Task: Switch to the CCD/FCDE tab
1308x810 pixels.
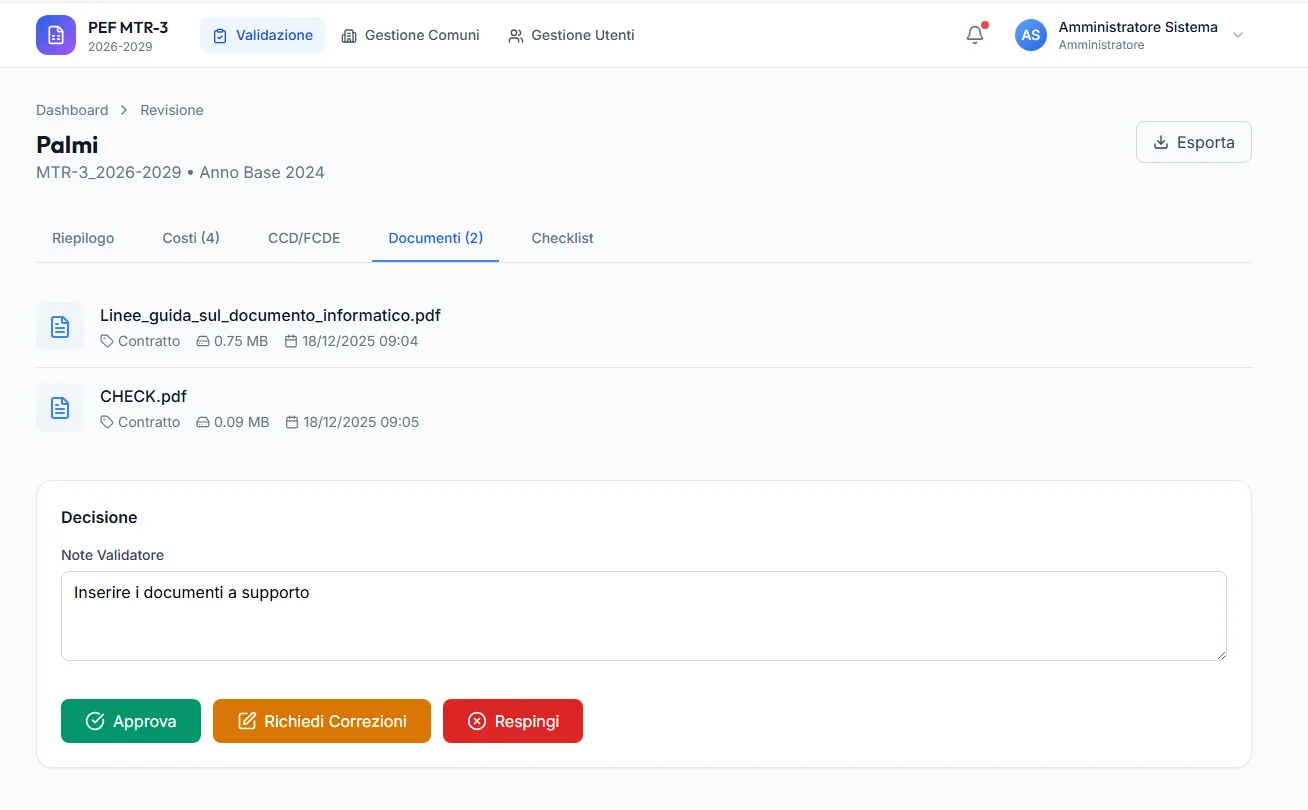Action: coord(304,238)
